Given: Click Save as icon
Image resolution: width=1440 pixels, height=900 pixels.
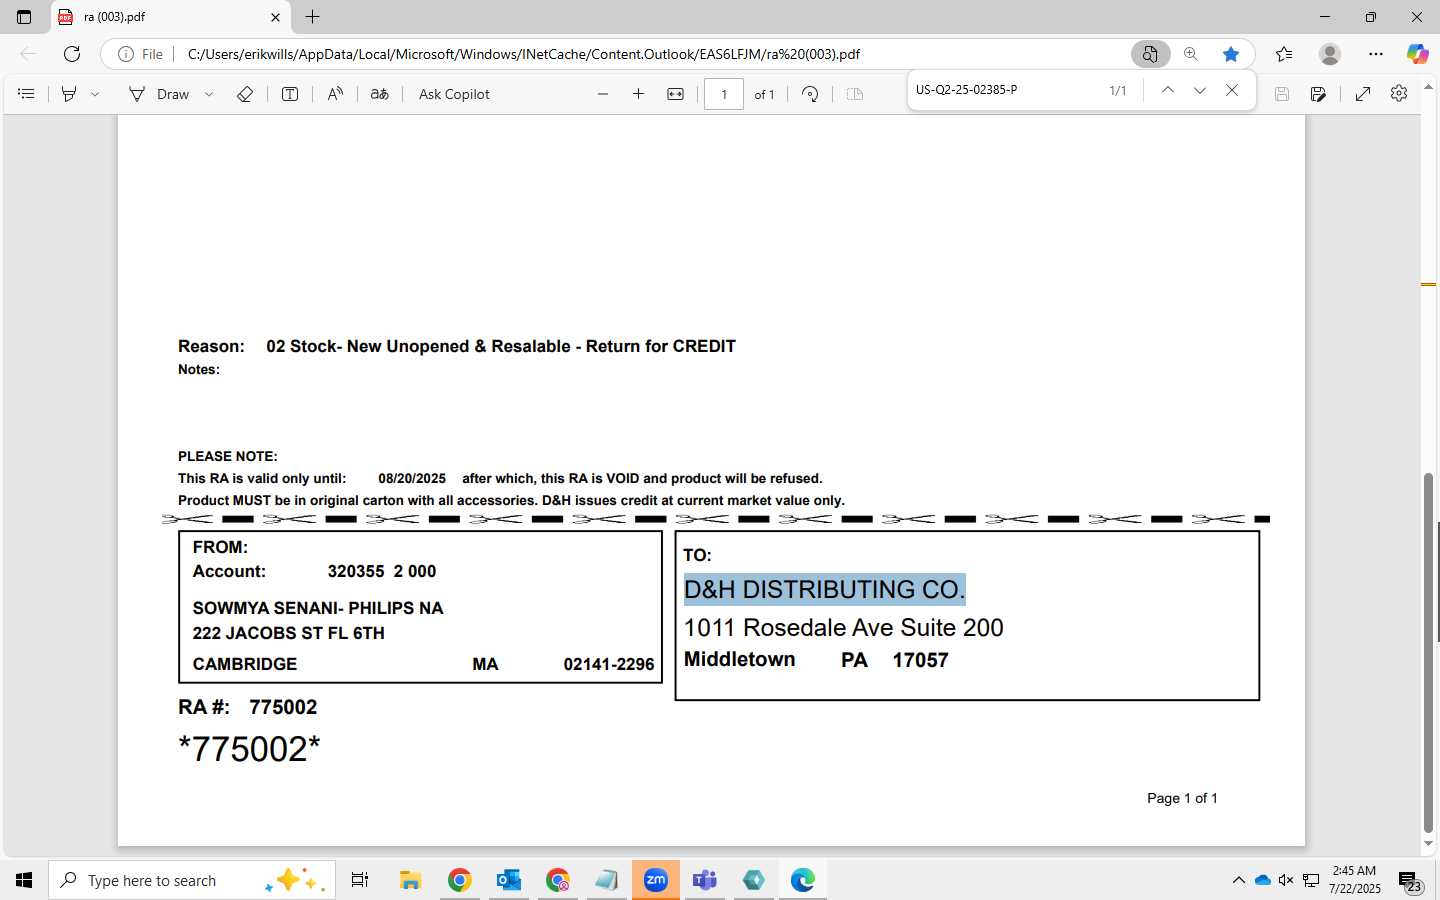Looking at the screenshot, I should point(1319,94).
